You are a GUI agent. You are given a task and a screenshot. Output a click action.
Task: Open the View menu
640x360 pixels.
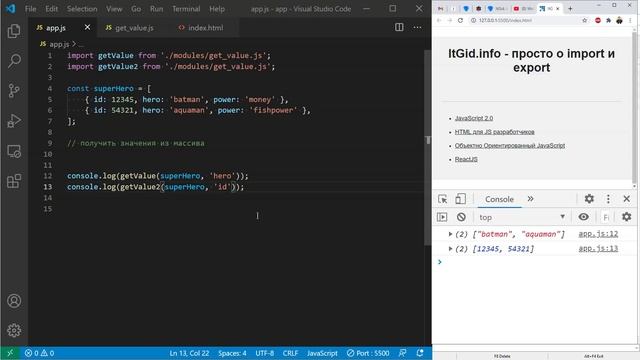point(114,9)
